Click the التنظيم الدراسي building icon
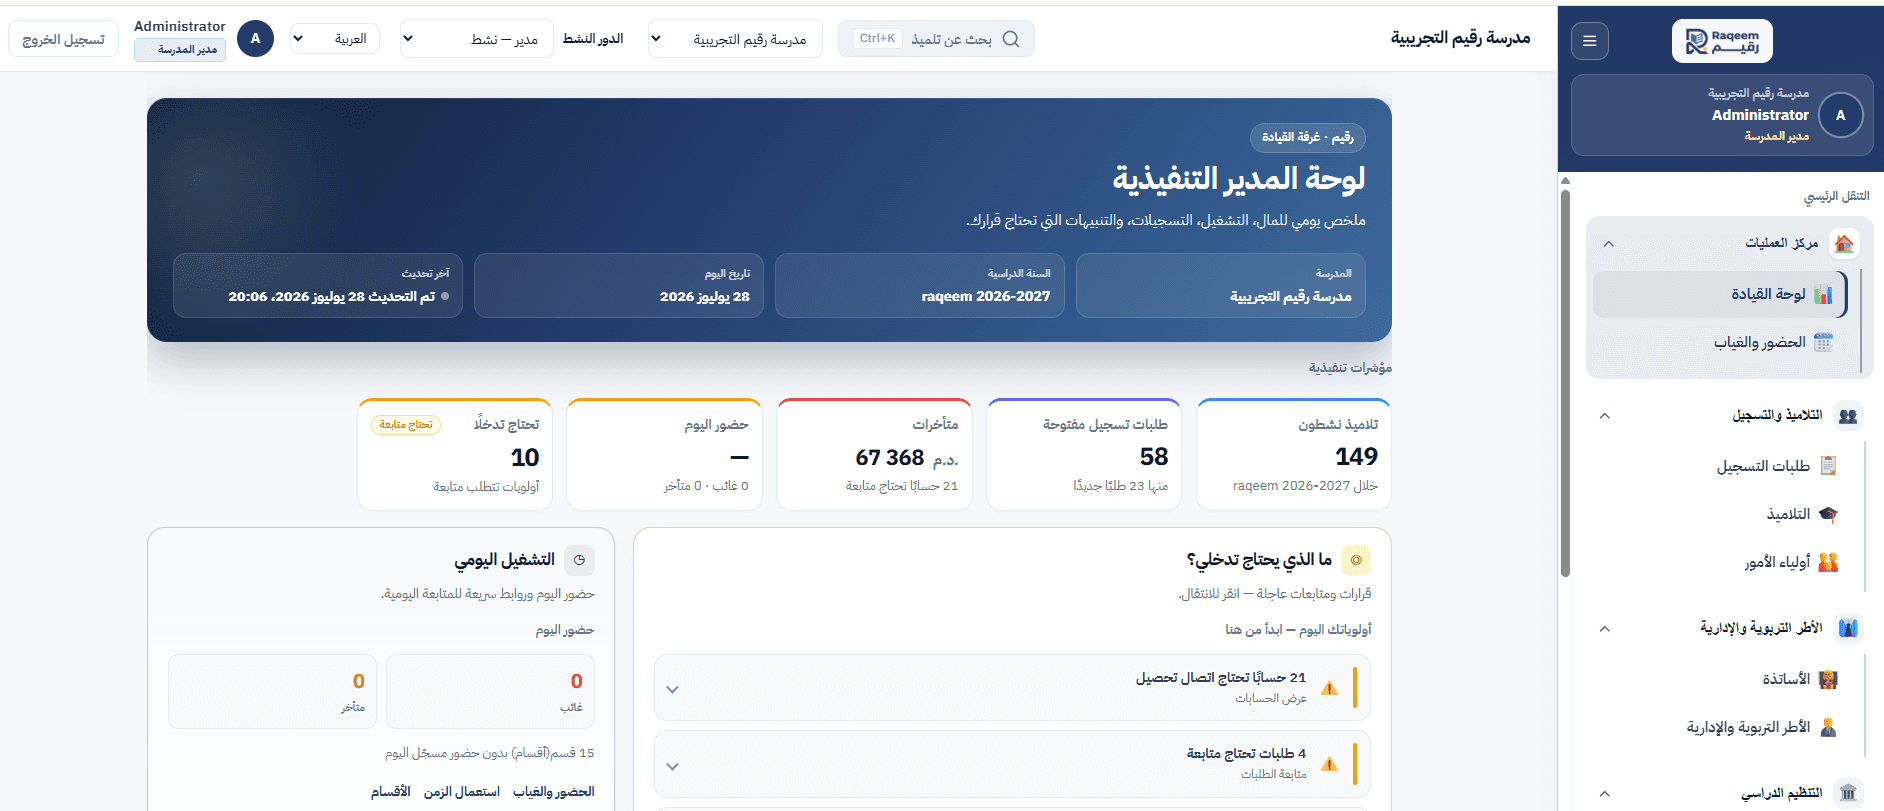 (1848, 793)
